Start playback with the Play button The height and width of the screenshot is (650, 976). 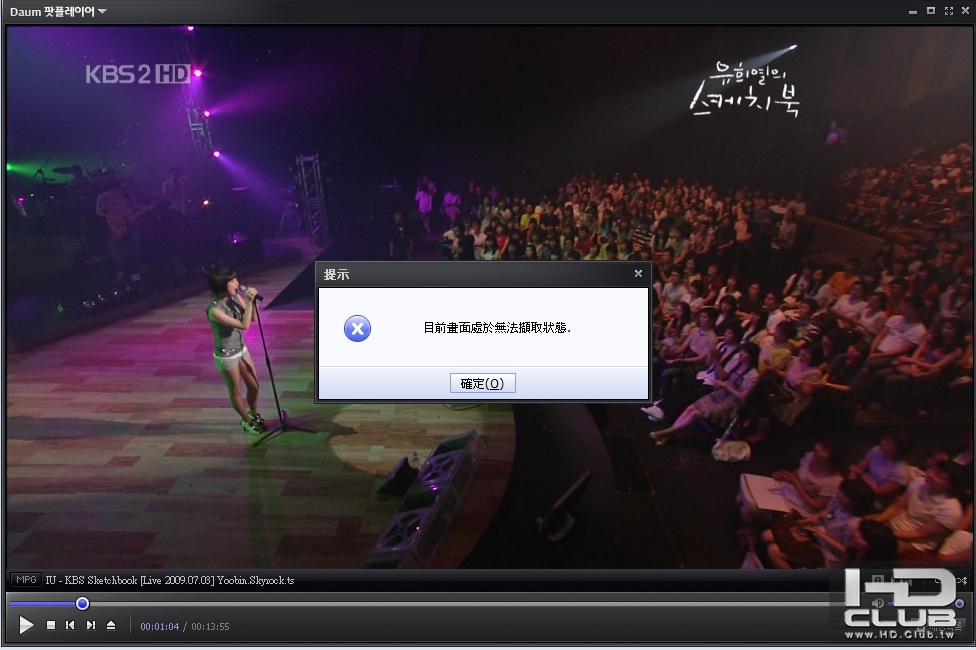tap(26, 624)
